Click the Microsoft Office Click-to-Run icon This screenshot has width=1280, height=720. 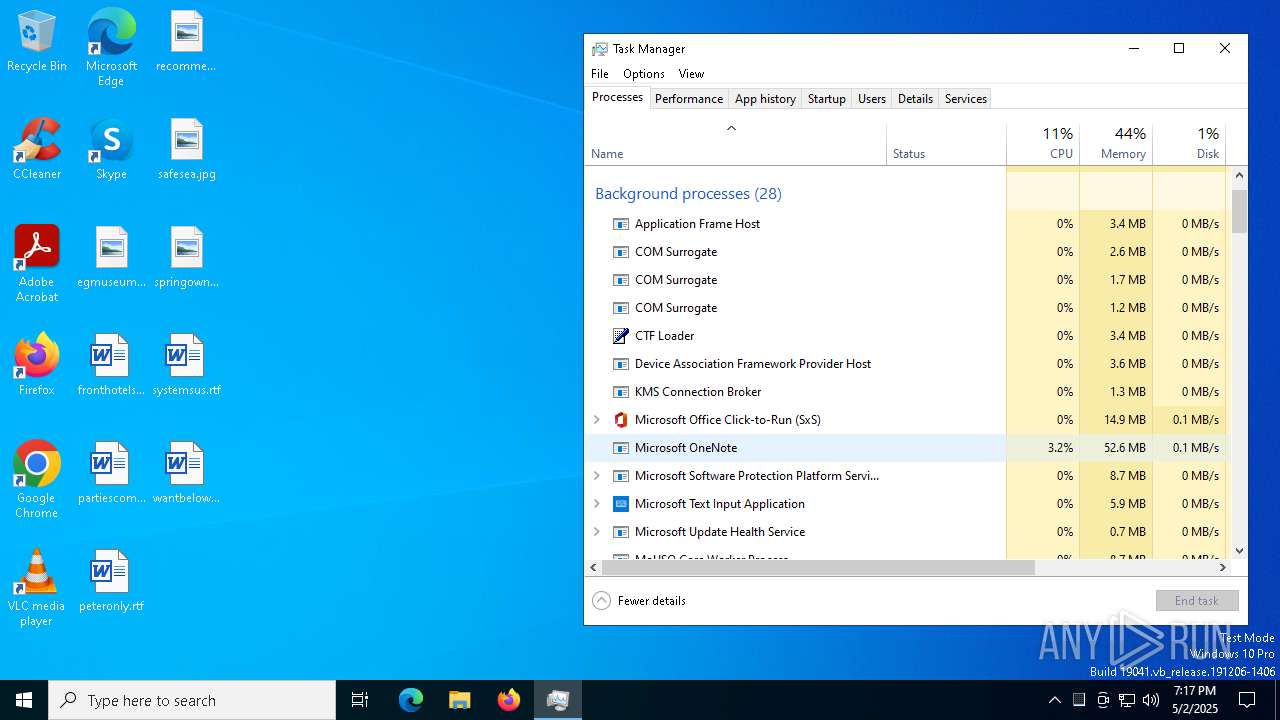pos(621,420)
